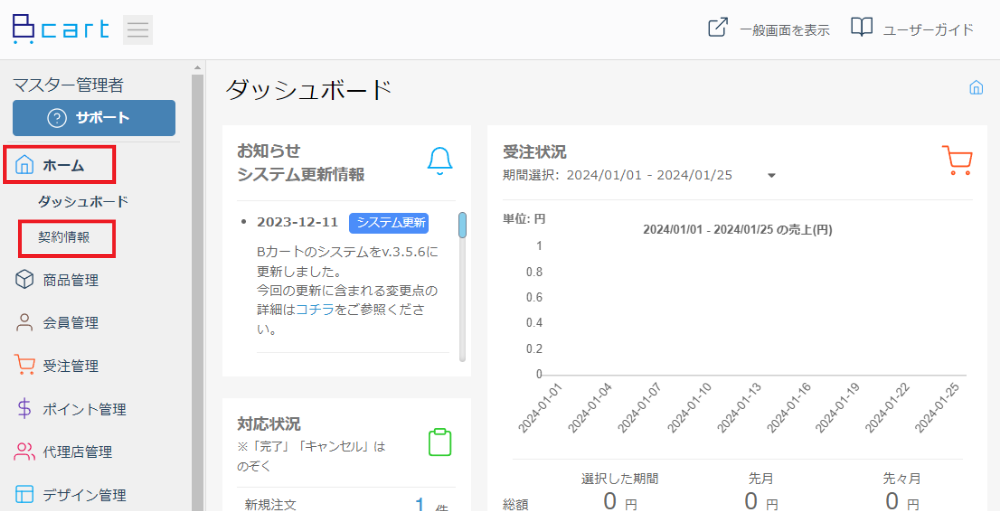Click the book icon for ユーザーガイド
The image size is (1000, 511).
coord(862,28)
